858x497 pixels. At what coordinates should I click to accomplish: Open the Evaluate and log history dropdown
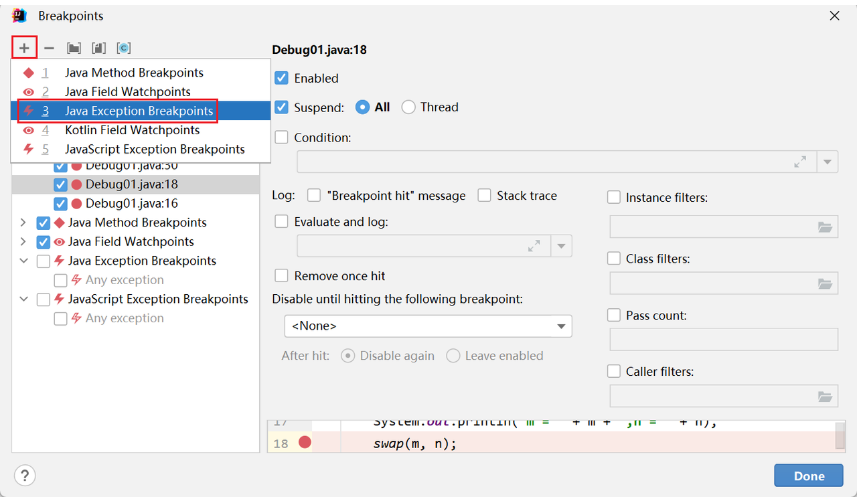(x=561, y=246)
